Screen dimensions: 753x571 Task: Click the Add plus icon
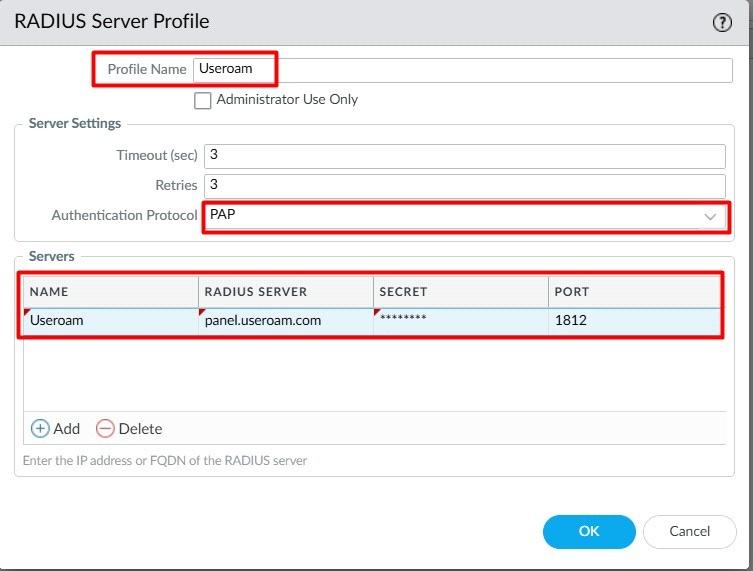40,428
